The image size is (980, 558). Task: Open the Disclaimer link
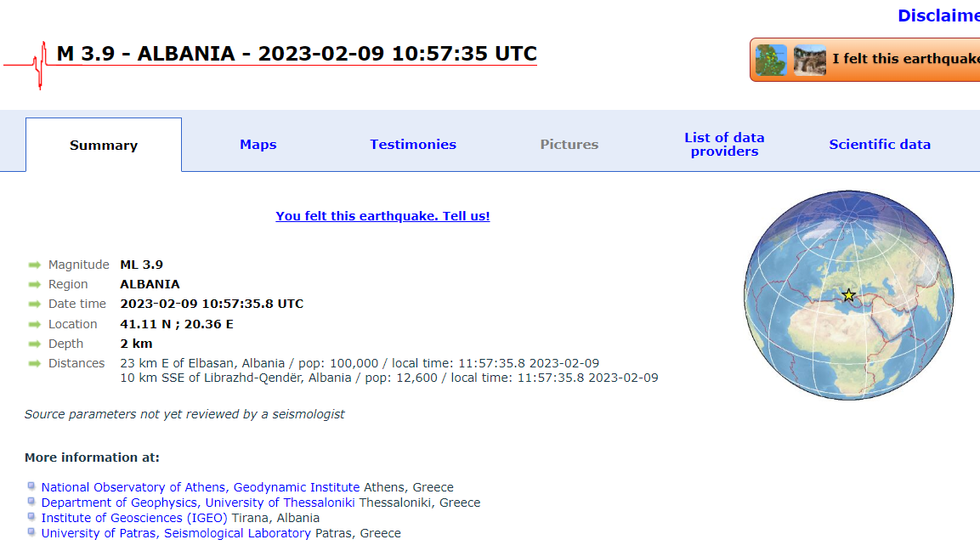pyautogui.click(x=938, y=16)
